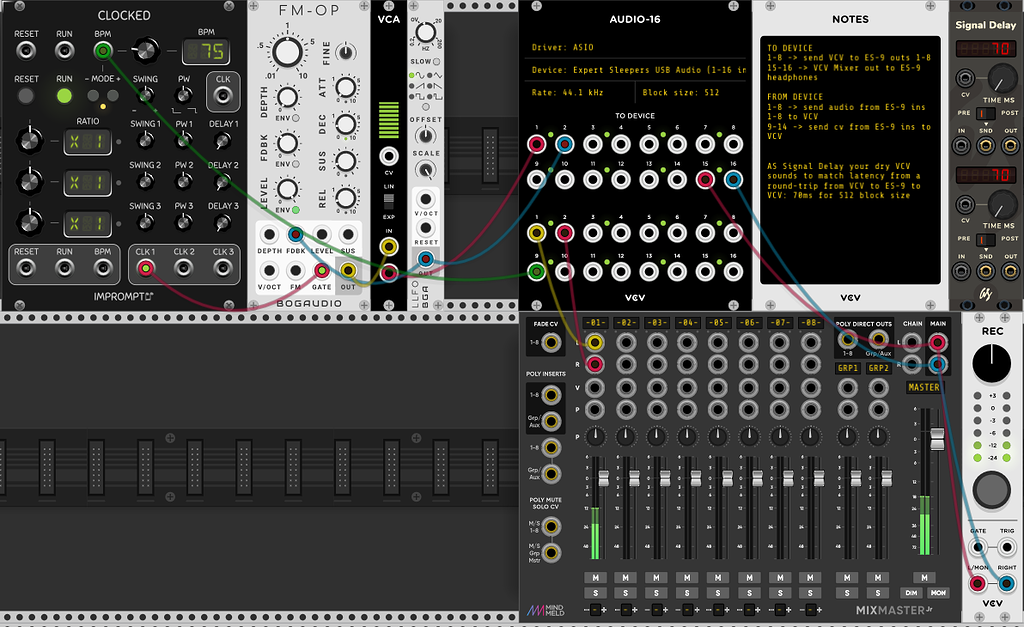The width and height of the screenshot is (1024, 627).
Task: Open the Audio-16 Driver ASIO selector
Action: click(635, 47)
